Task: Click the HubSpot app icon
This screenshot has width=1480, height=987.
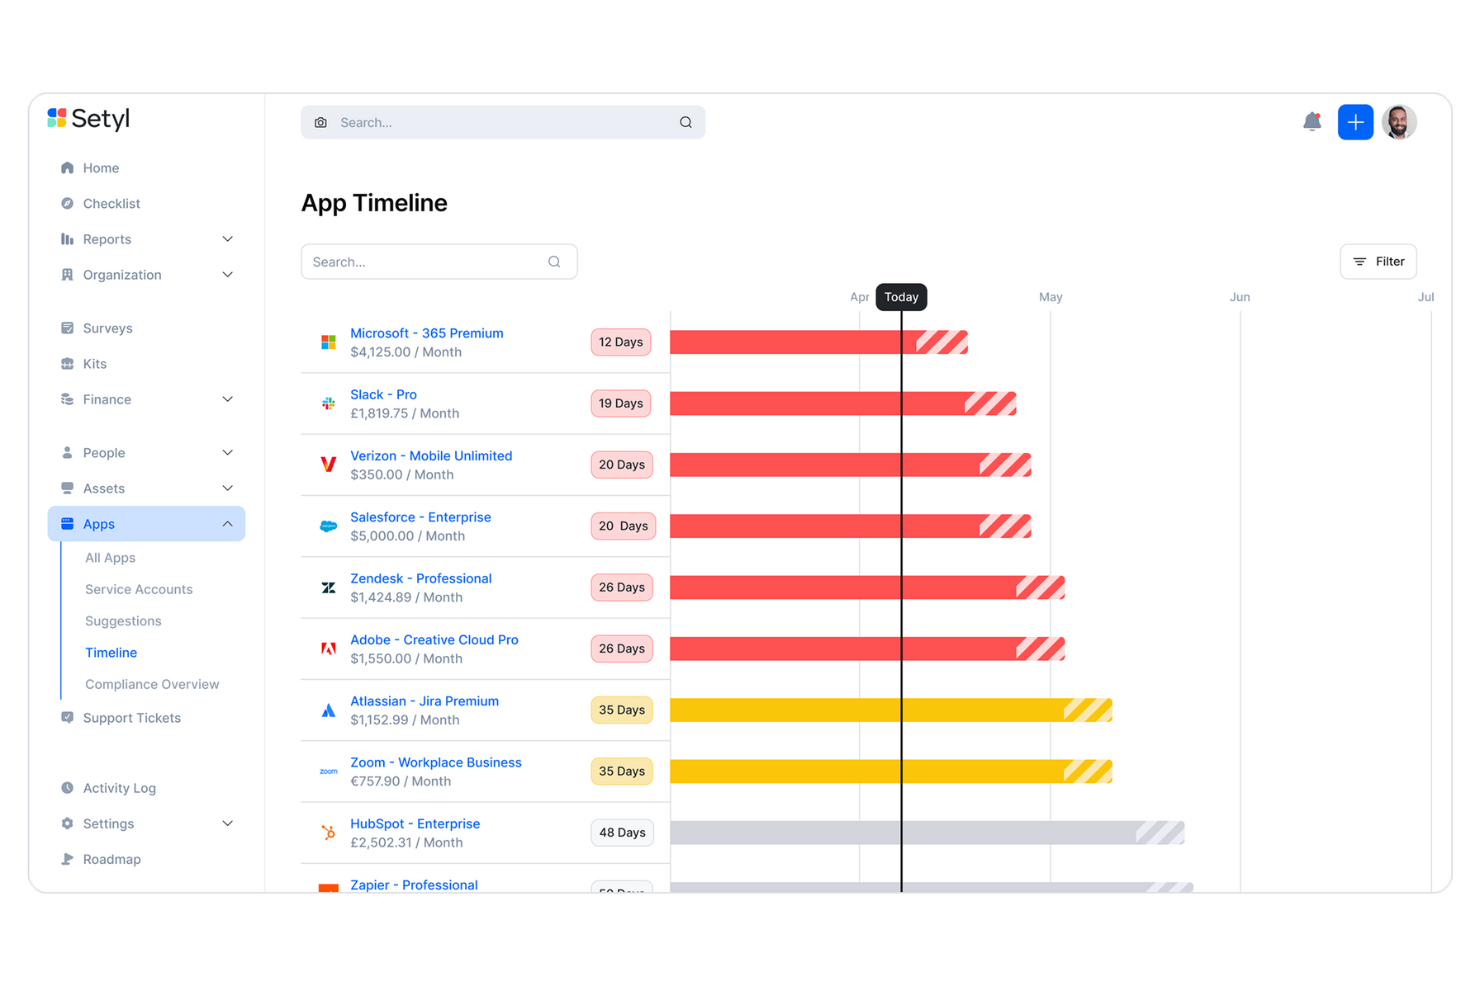Action: 328,832
